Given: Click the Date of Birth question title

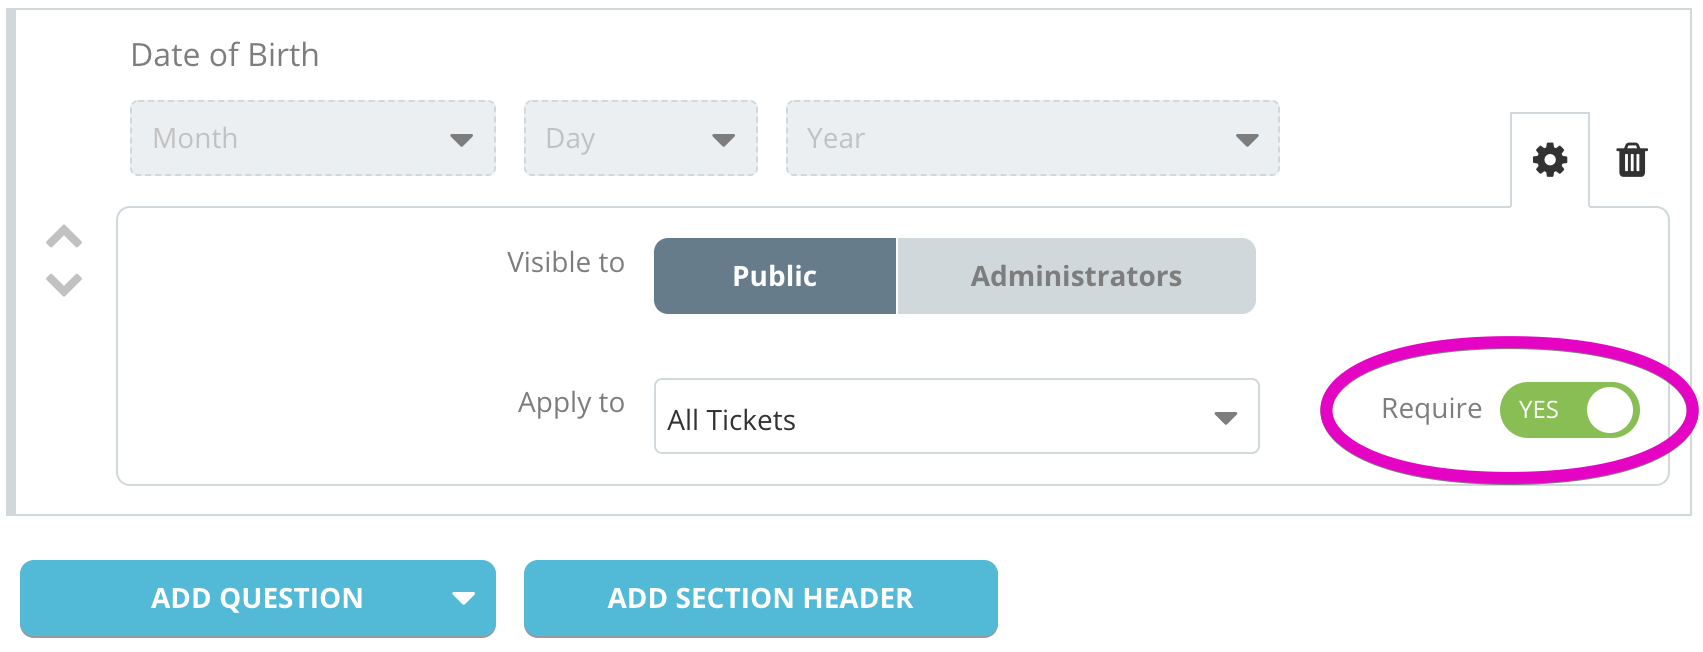Looking at the screenshot, I should (225, 55).
